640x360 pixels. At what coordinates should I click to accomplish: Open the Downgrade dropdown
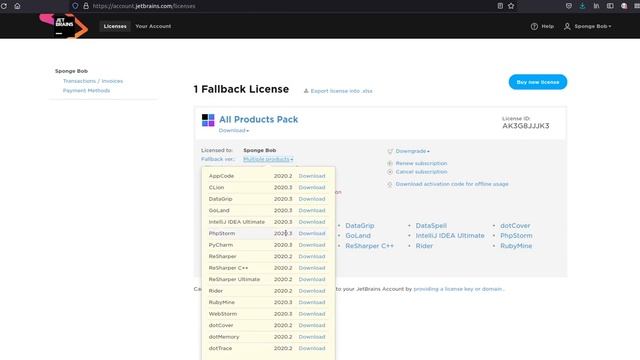(x=412, y=151)
